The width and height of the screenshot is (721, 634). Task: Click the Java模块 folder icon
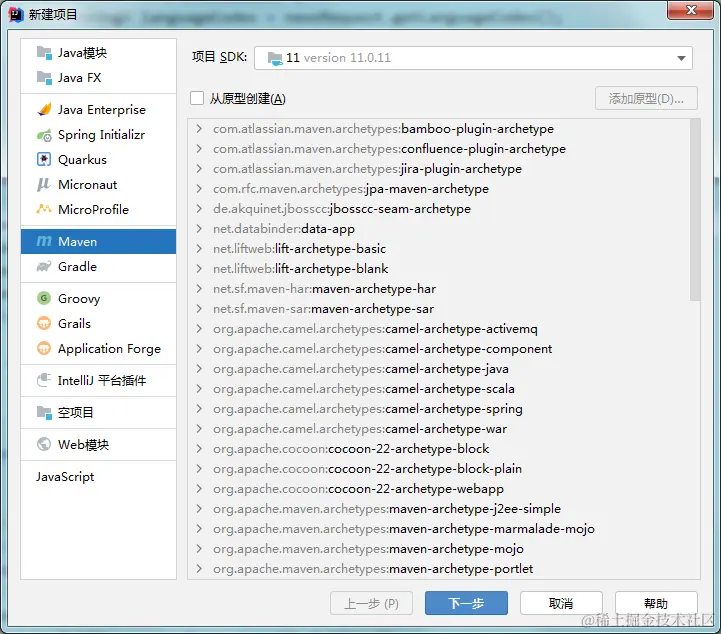click(44, 53)
